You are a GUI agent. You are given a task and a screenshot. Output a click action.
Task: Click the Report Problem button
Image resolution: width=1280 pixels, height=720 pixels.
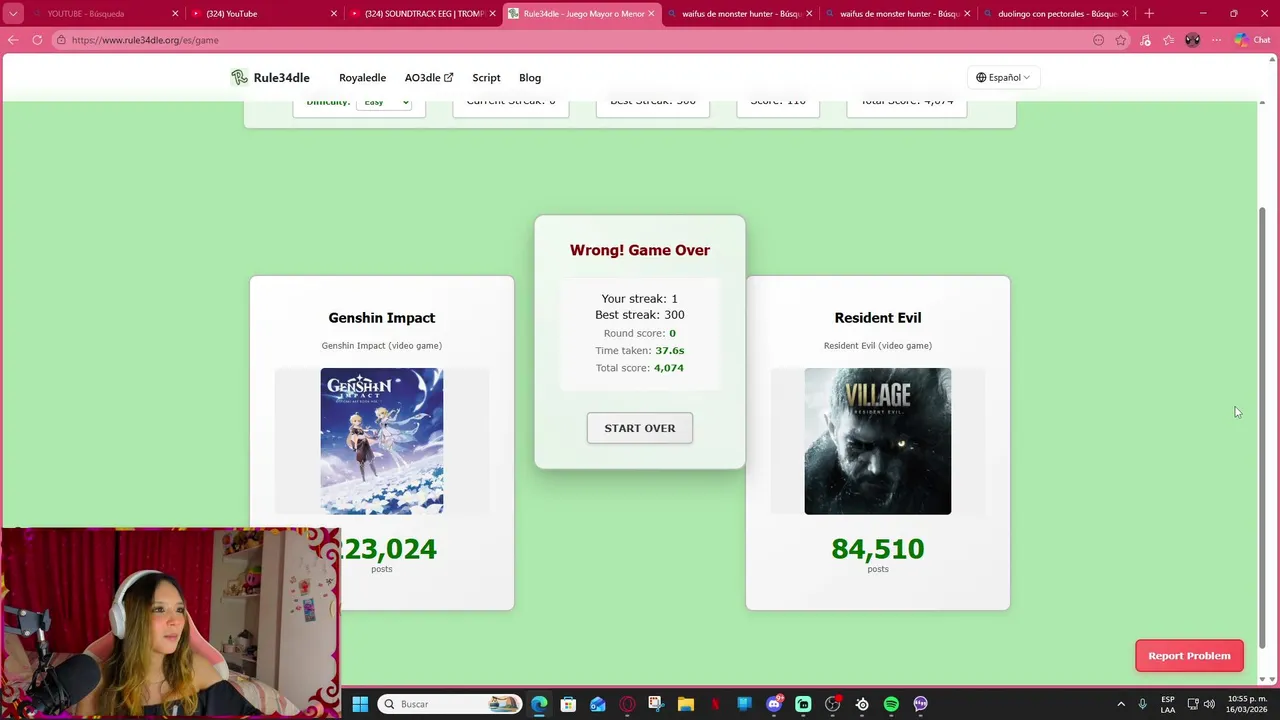(1189, 656)
